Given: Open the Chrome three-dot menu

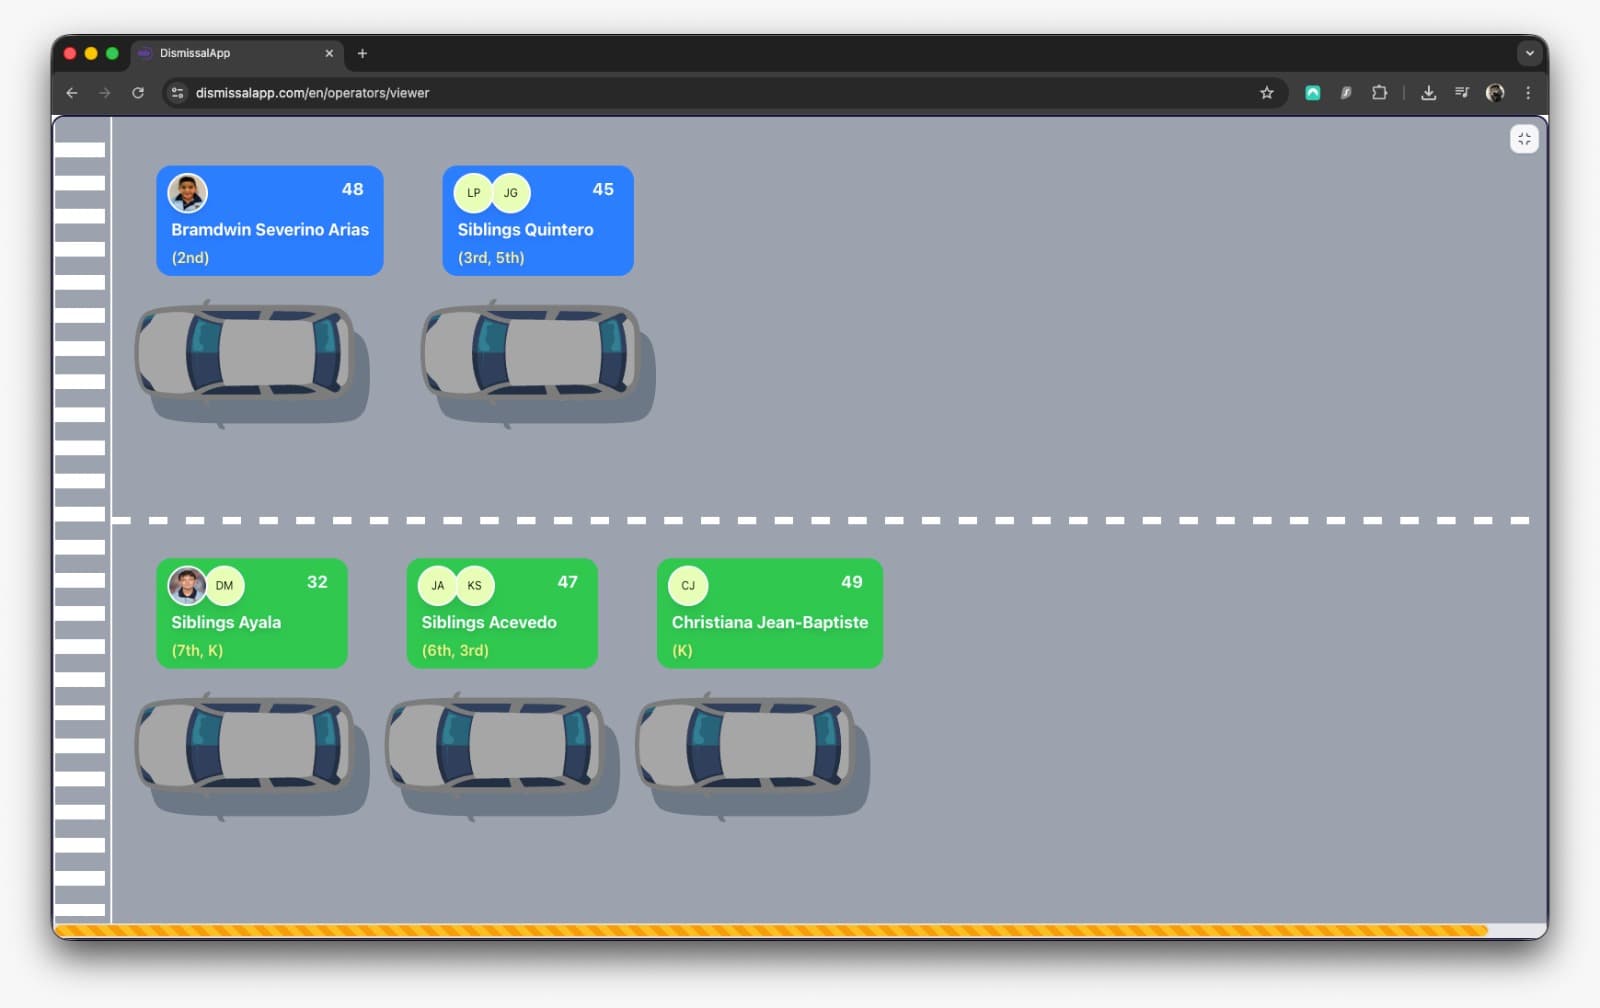Looking at the screenshot, I should coord(1527,93).
